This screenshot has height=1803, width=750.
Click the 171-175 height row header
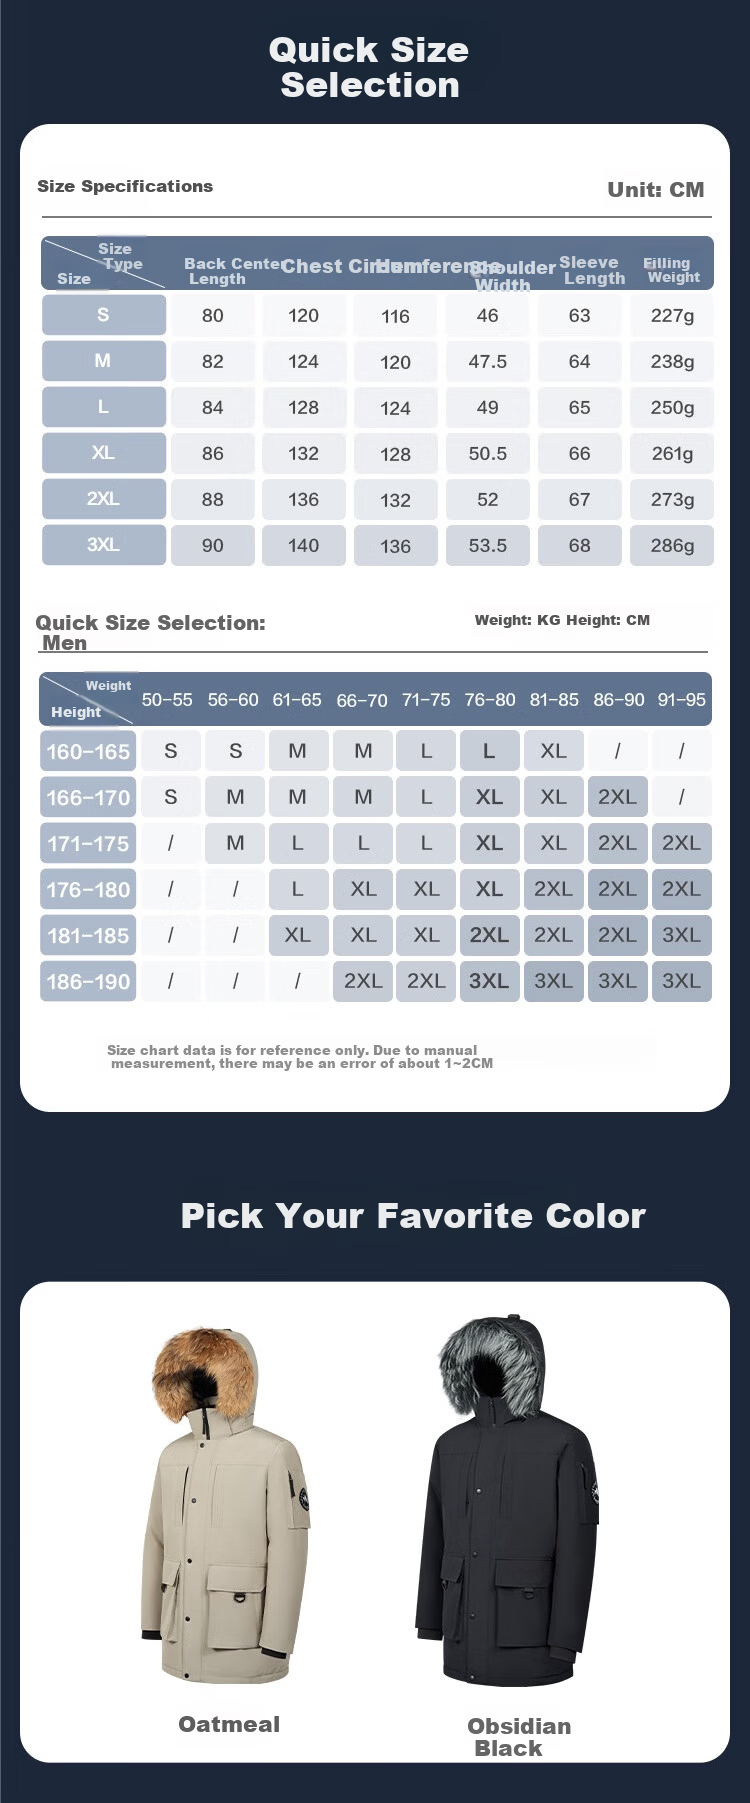click(88, 843)
